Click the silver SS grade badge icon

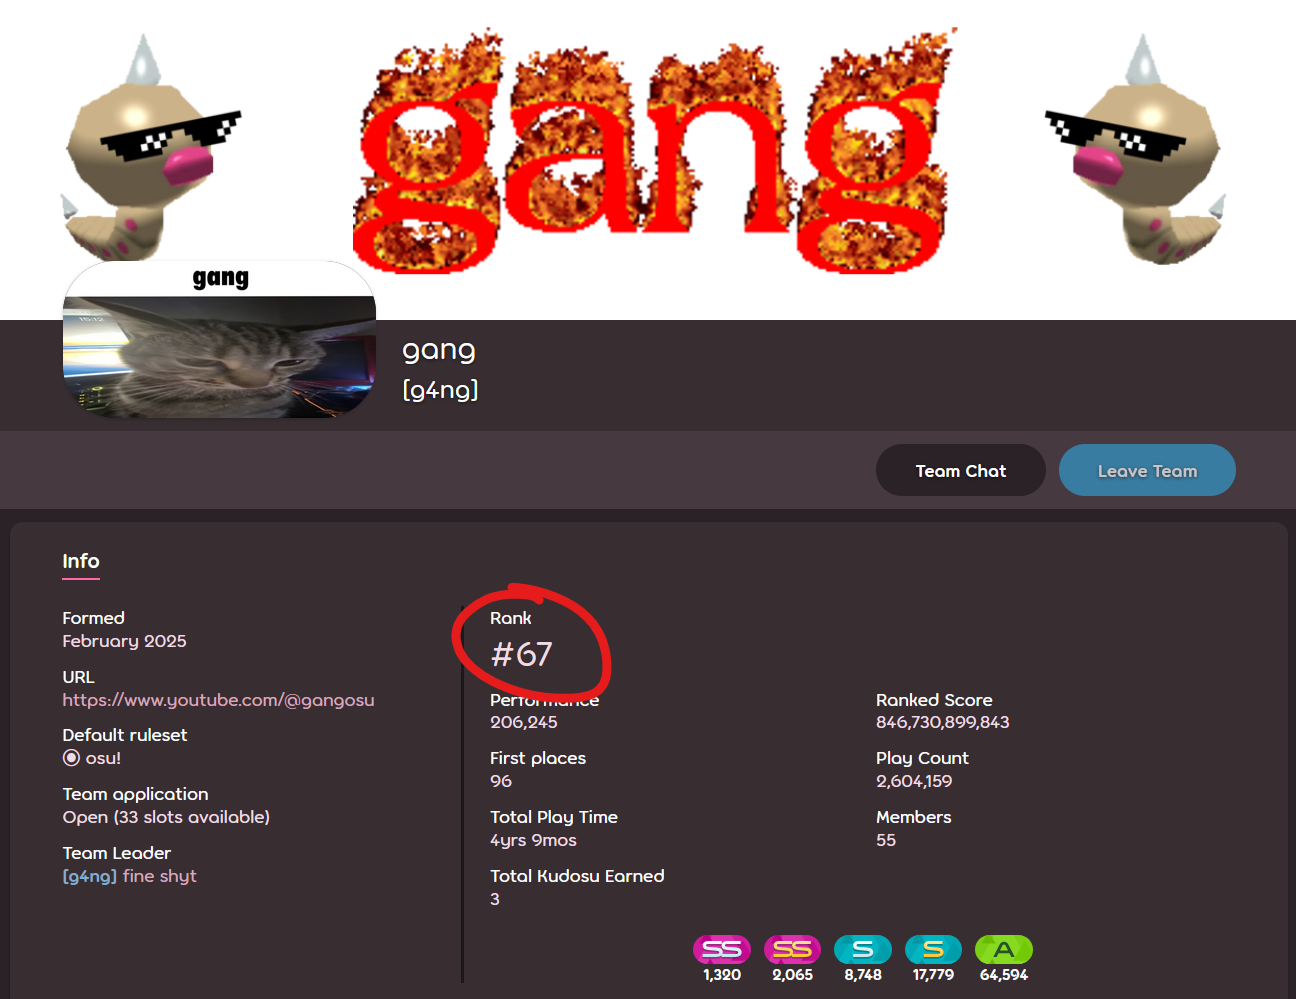pyautogui.click(x=721, y=949)
